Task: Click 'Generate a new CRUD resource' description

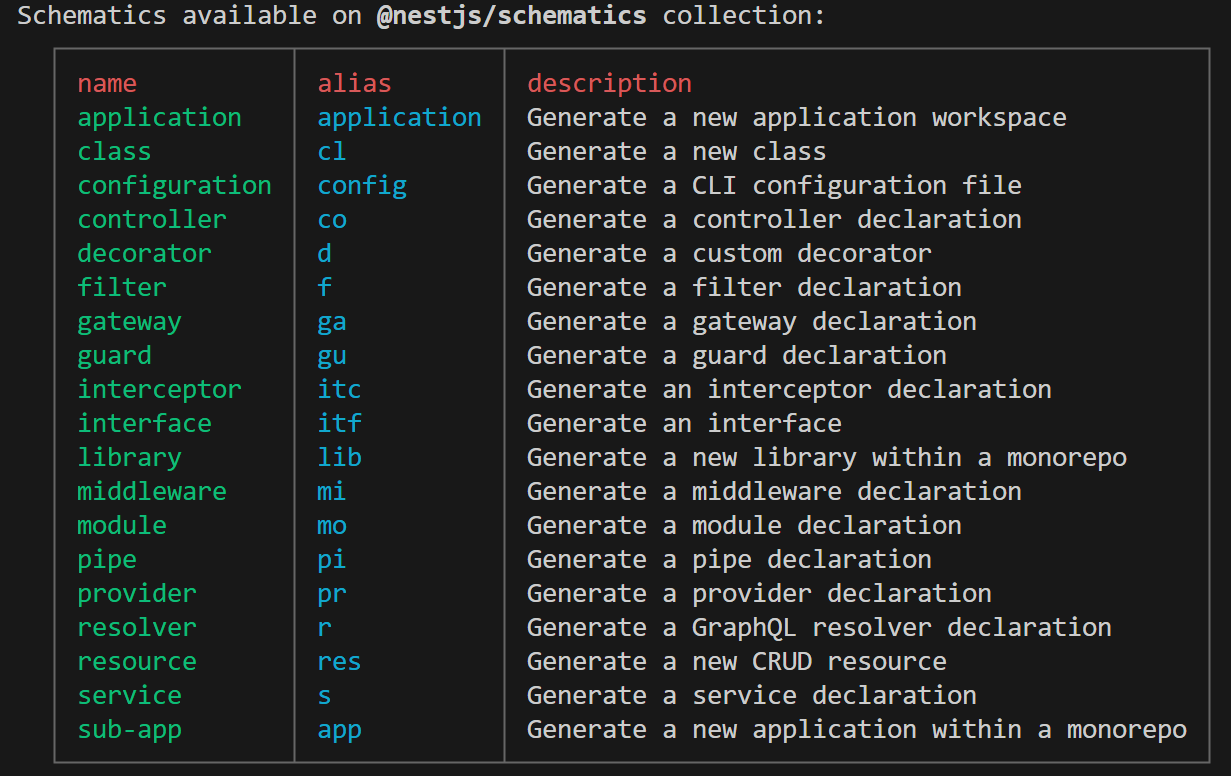Action: (737, 662)
